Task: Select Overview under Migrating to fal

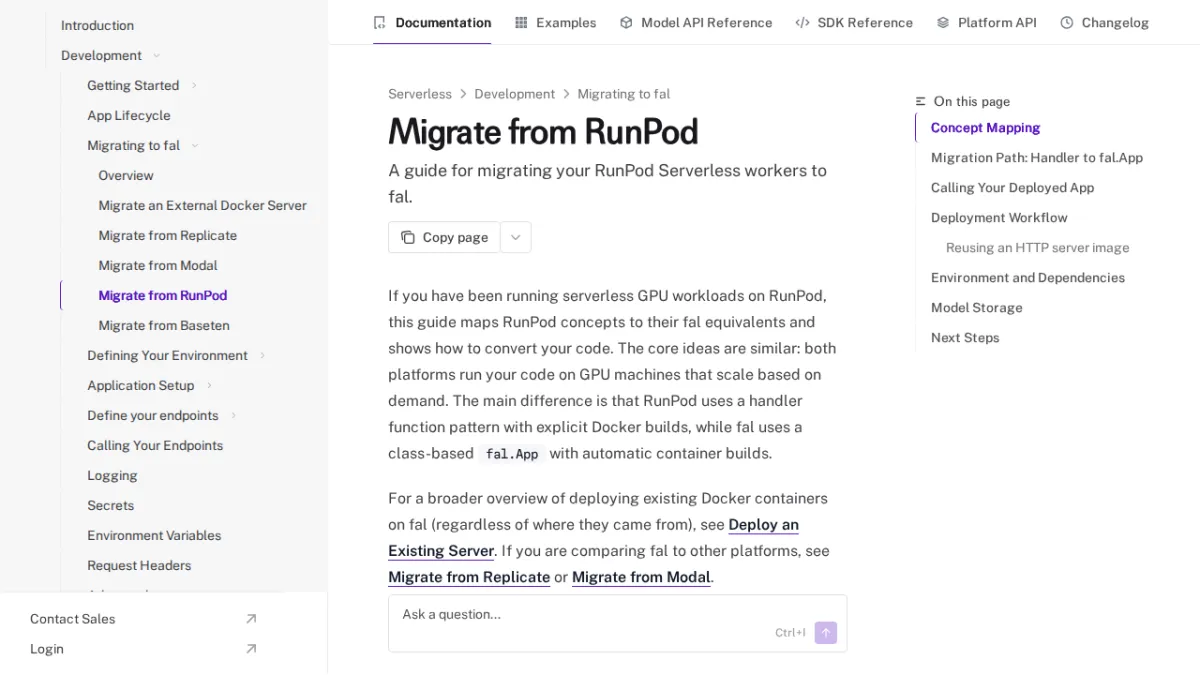Action: [126, 175]
